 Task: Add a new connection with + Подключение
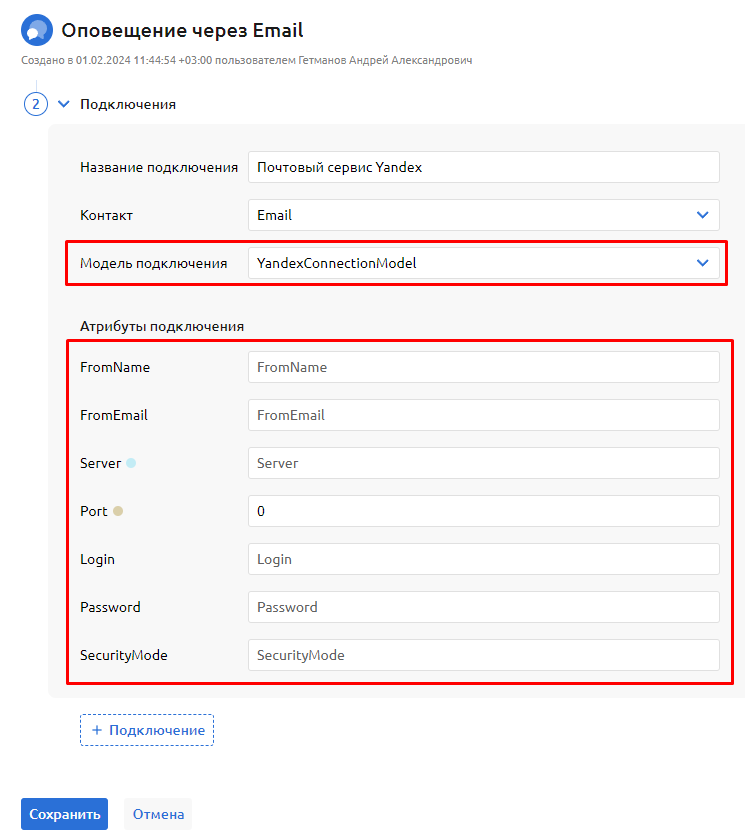[147, 730]
